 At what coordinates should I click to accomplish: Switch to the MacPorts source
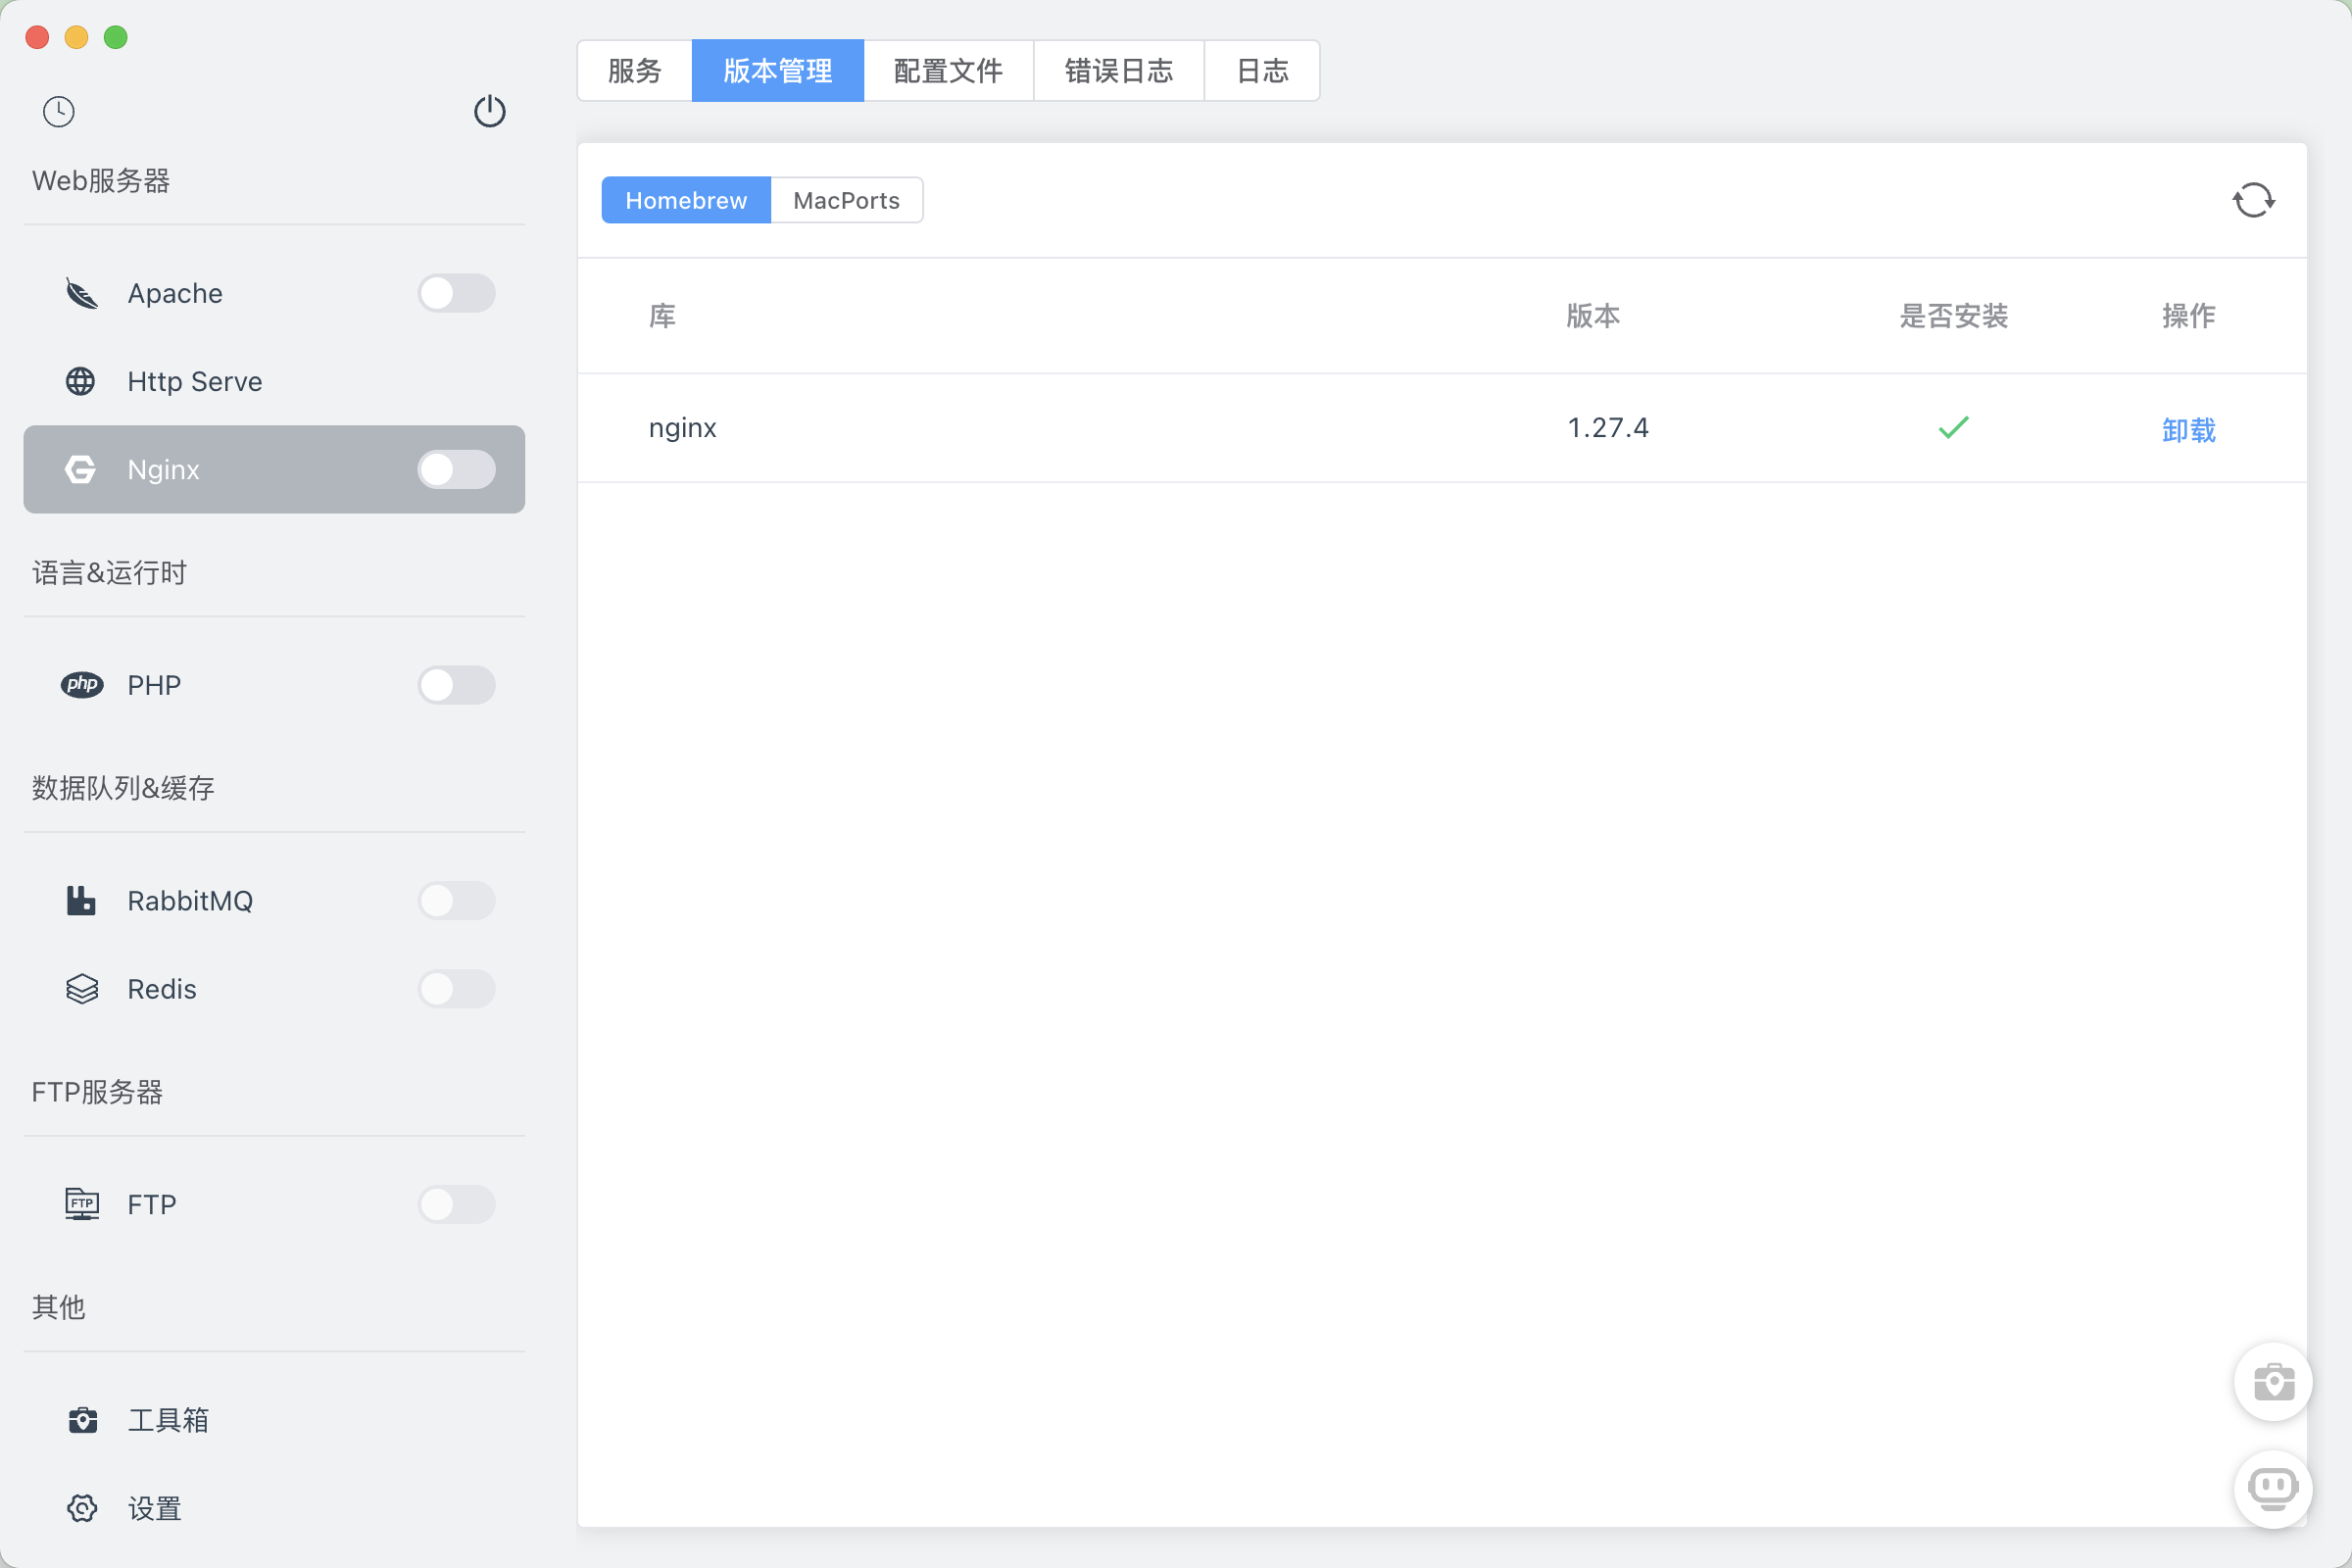coord(845,199)
